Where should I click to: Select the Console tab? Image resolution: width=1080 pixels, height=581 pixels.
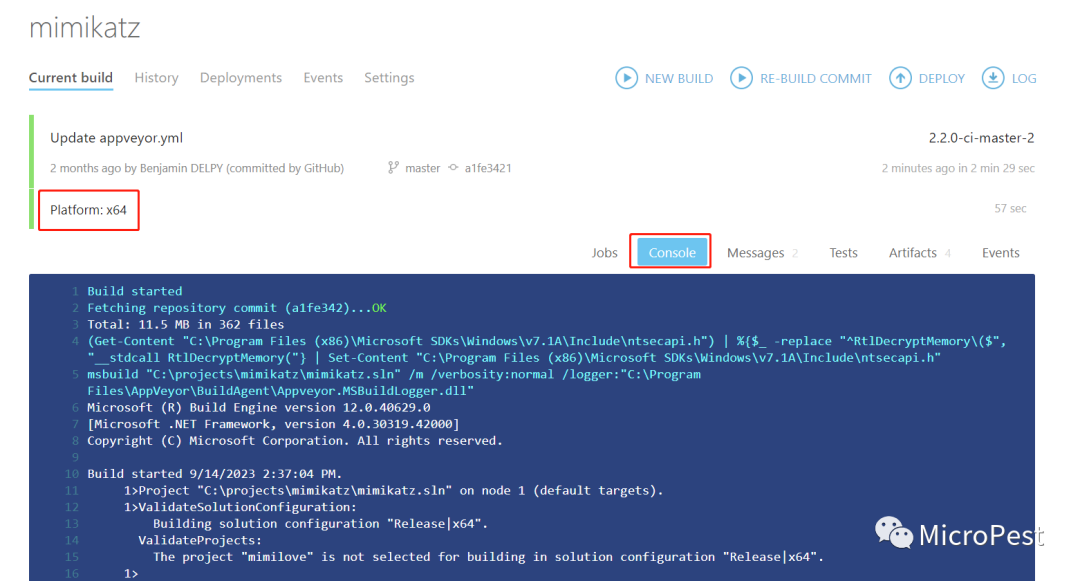tap(672, 252)
